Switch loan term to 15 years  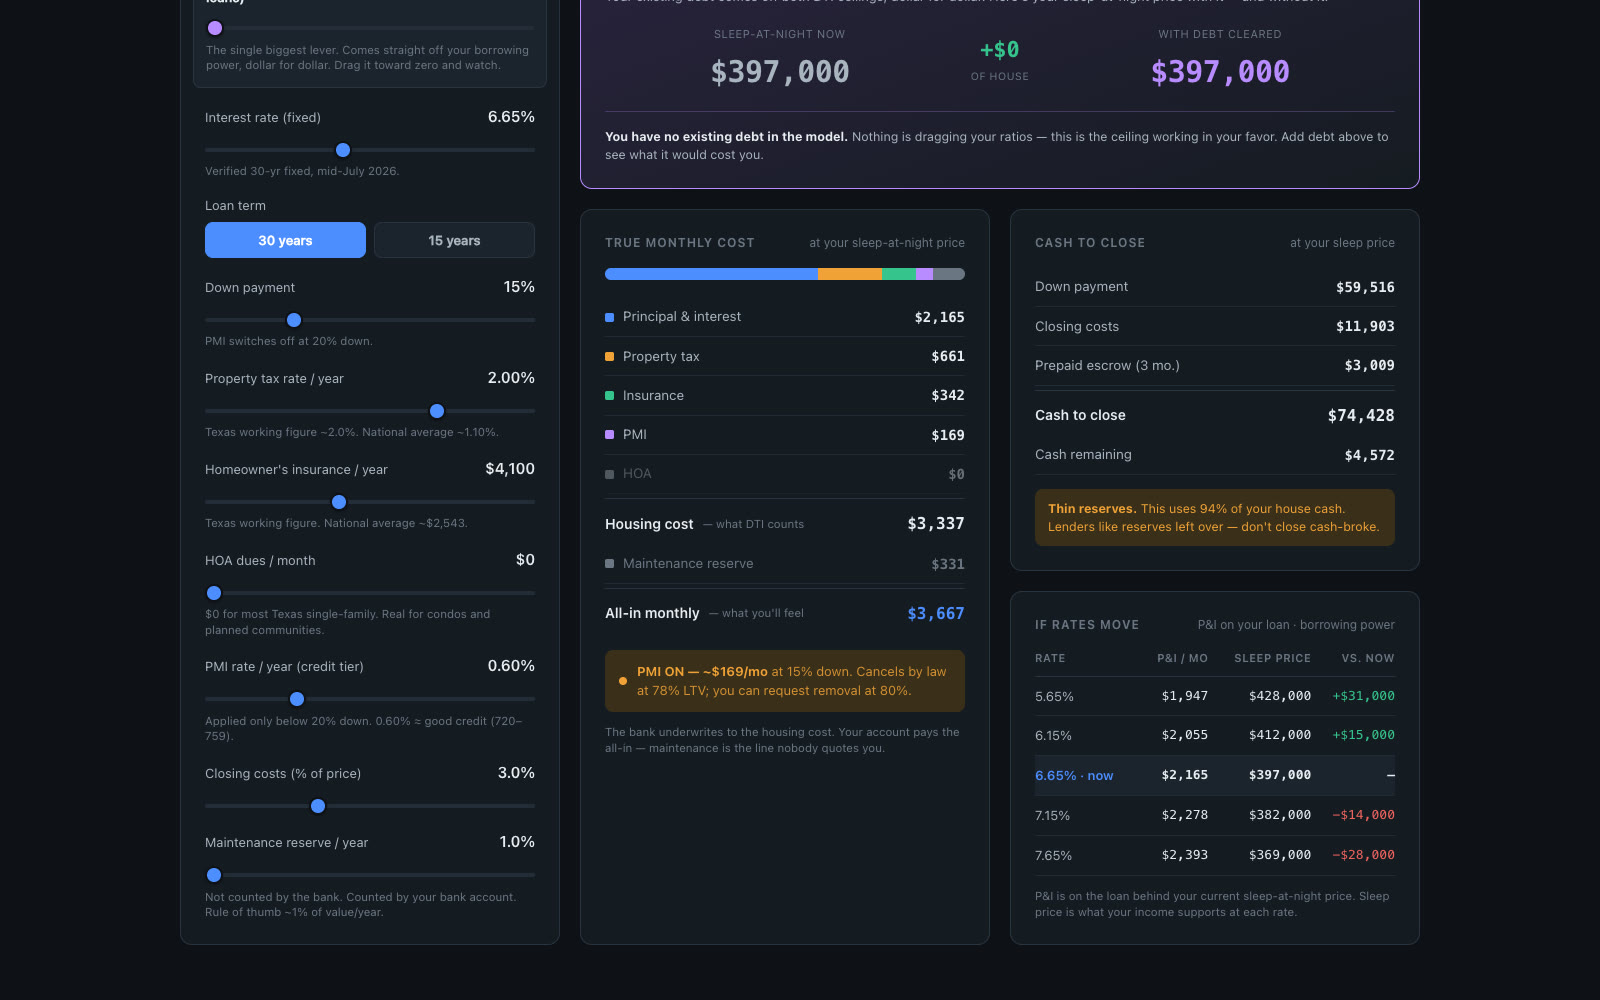tap(454, 240)
